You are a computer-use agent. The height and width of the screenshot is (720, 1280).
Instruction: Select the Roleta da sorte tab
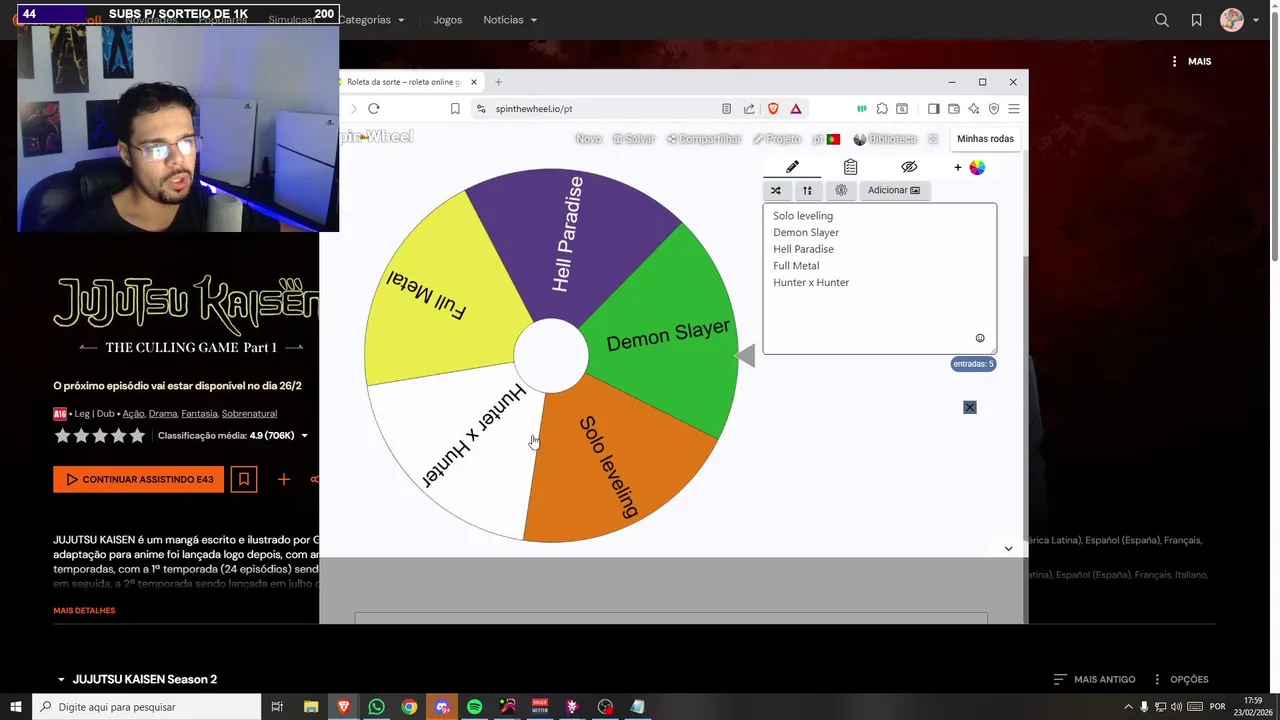click(405, 82)
